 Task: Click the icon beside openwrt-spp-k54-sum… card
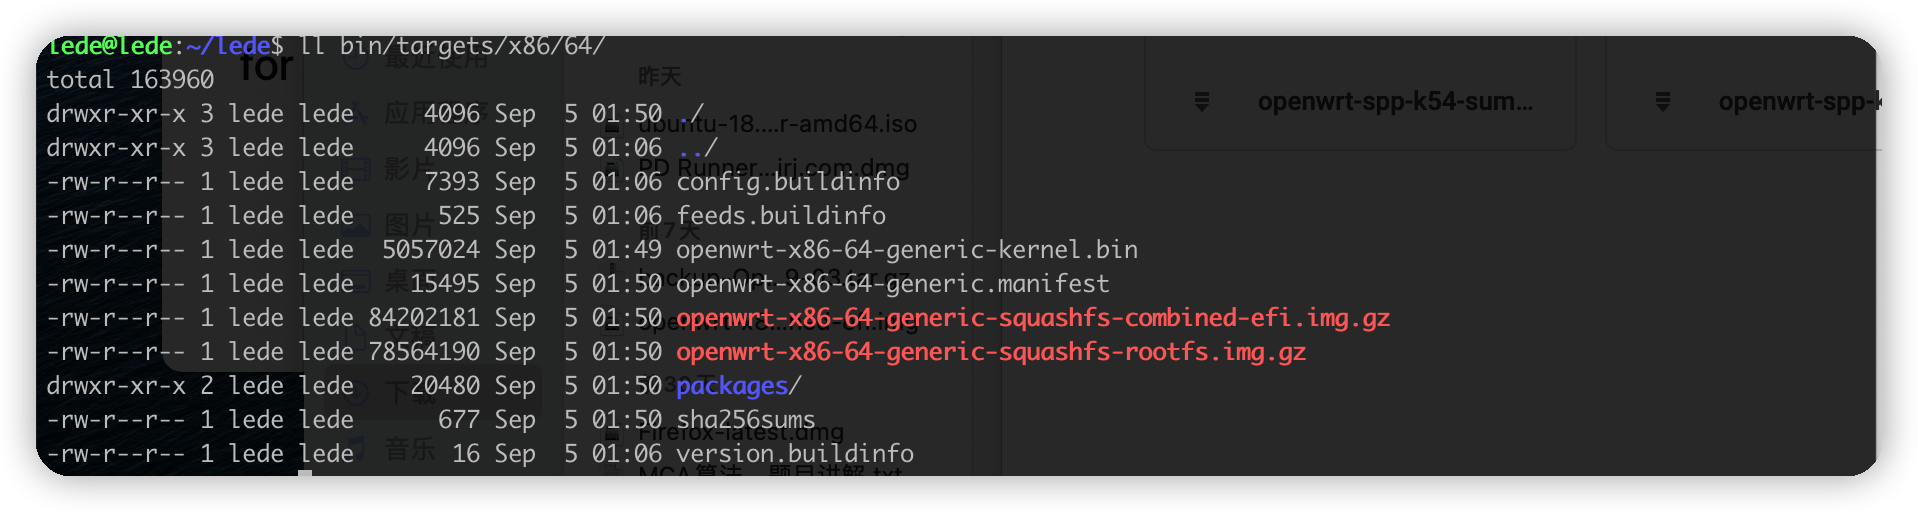(1202, 101)
